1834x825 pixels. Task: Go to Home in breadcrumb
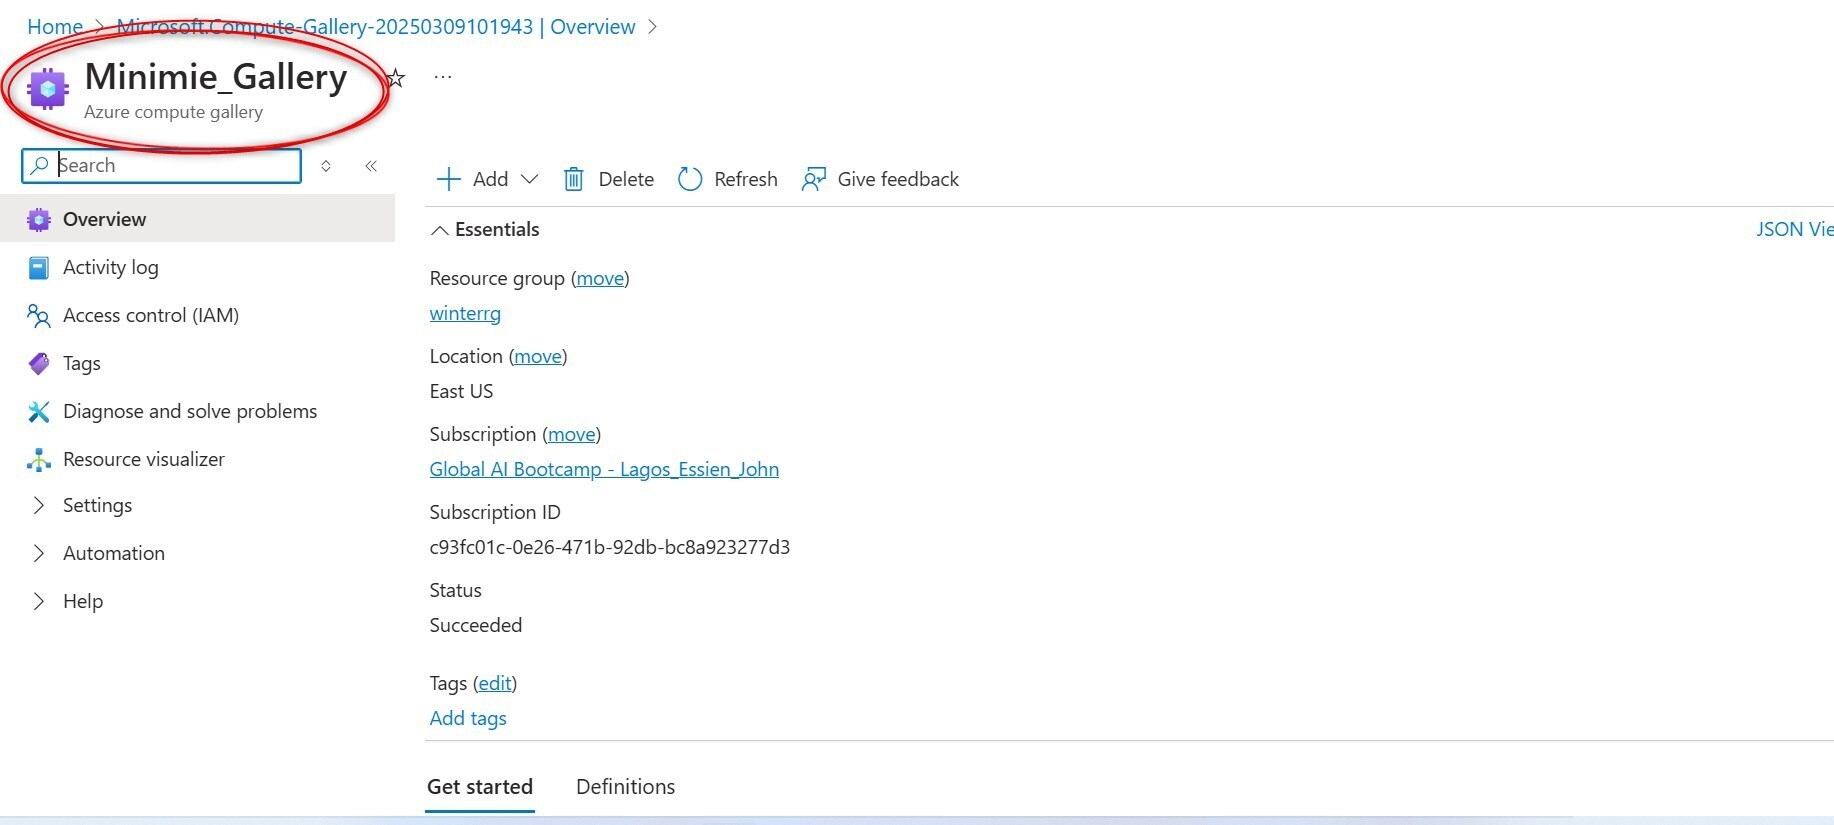point(55,27)
